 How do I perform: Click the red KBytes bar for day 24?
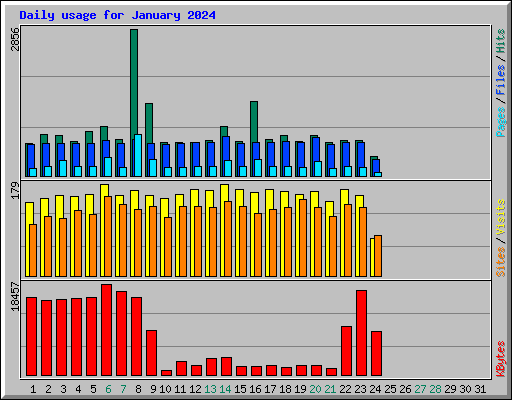376,354
